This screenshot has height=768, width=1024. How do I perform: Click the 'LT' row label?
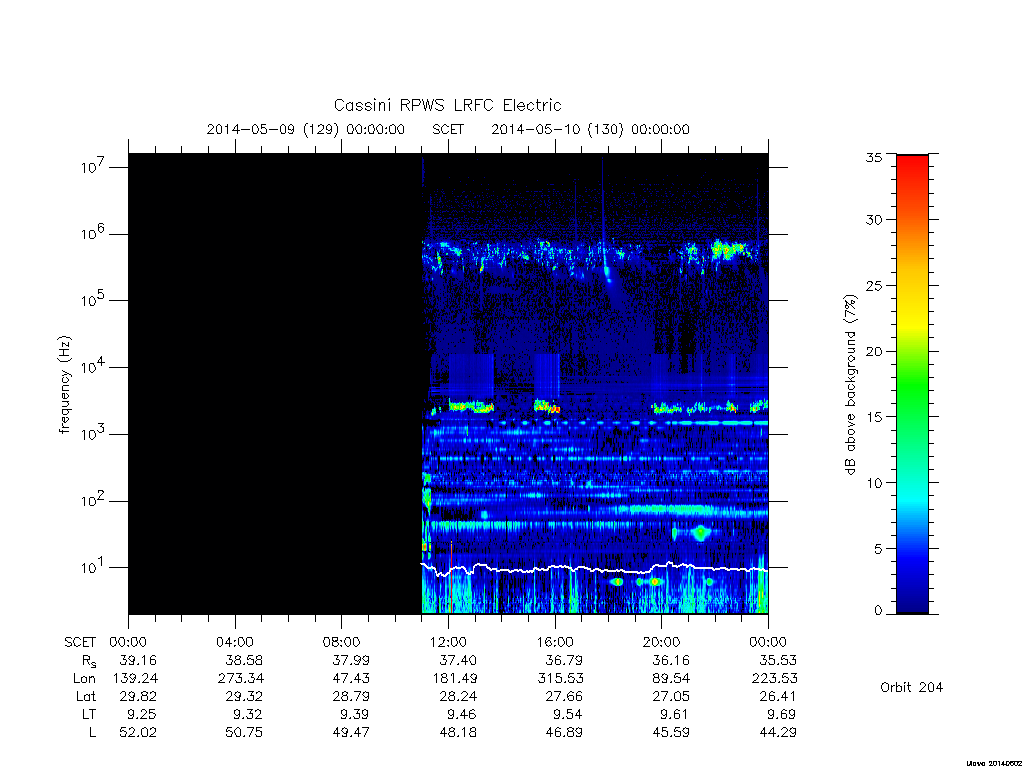(x=89, y=714)
